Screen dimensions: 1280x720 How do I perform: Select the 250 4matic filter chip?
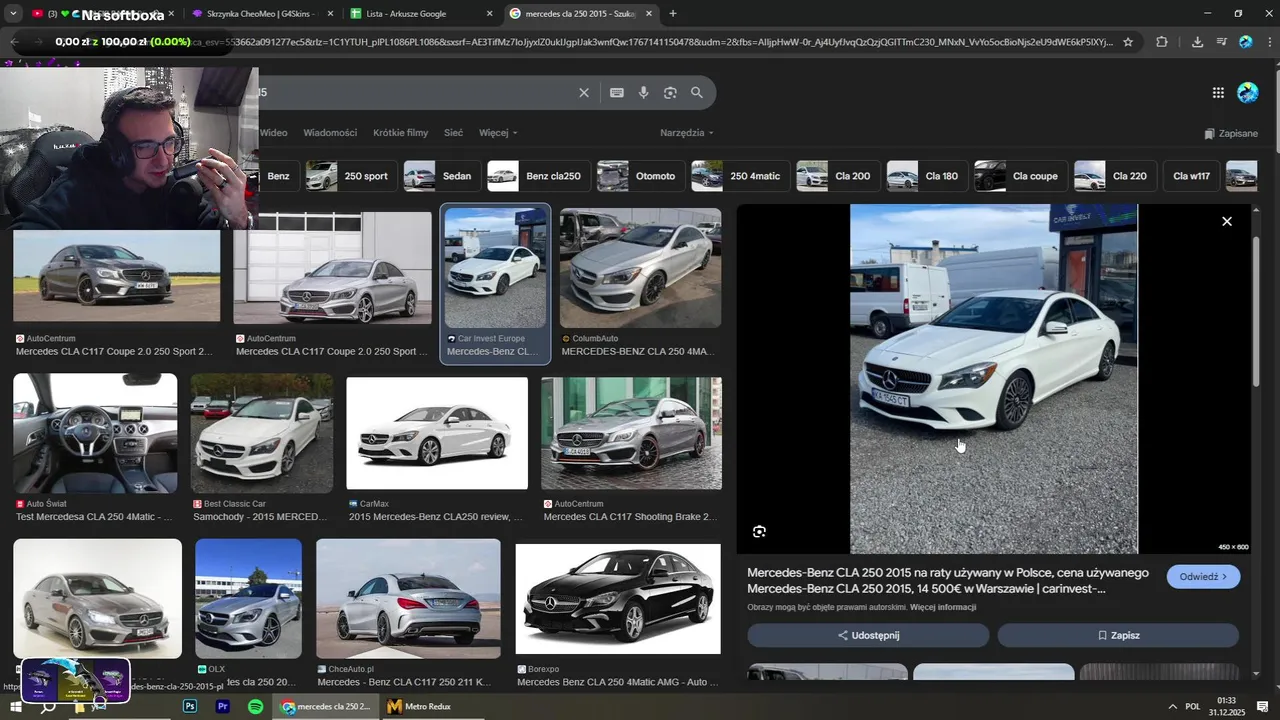point(741,176)
